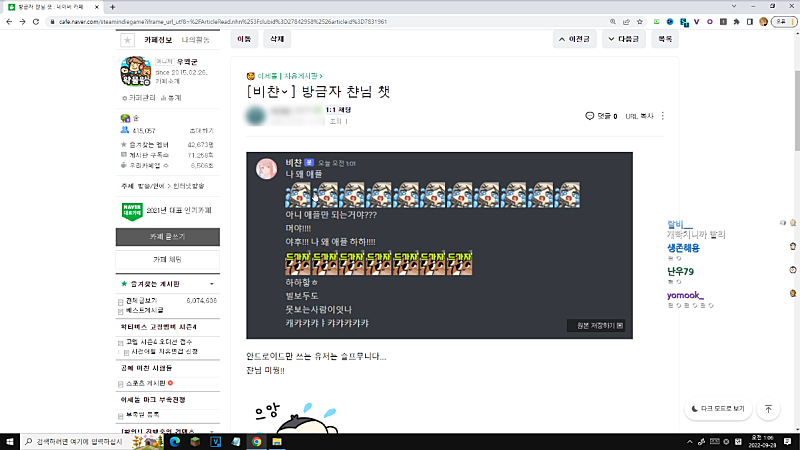
Task: Open Minecraft block icon in taskbar
Action: point(195,441)
